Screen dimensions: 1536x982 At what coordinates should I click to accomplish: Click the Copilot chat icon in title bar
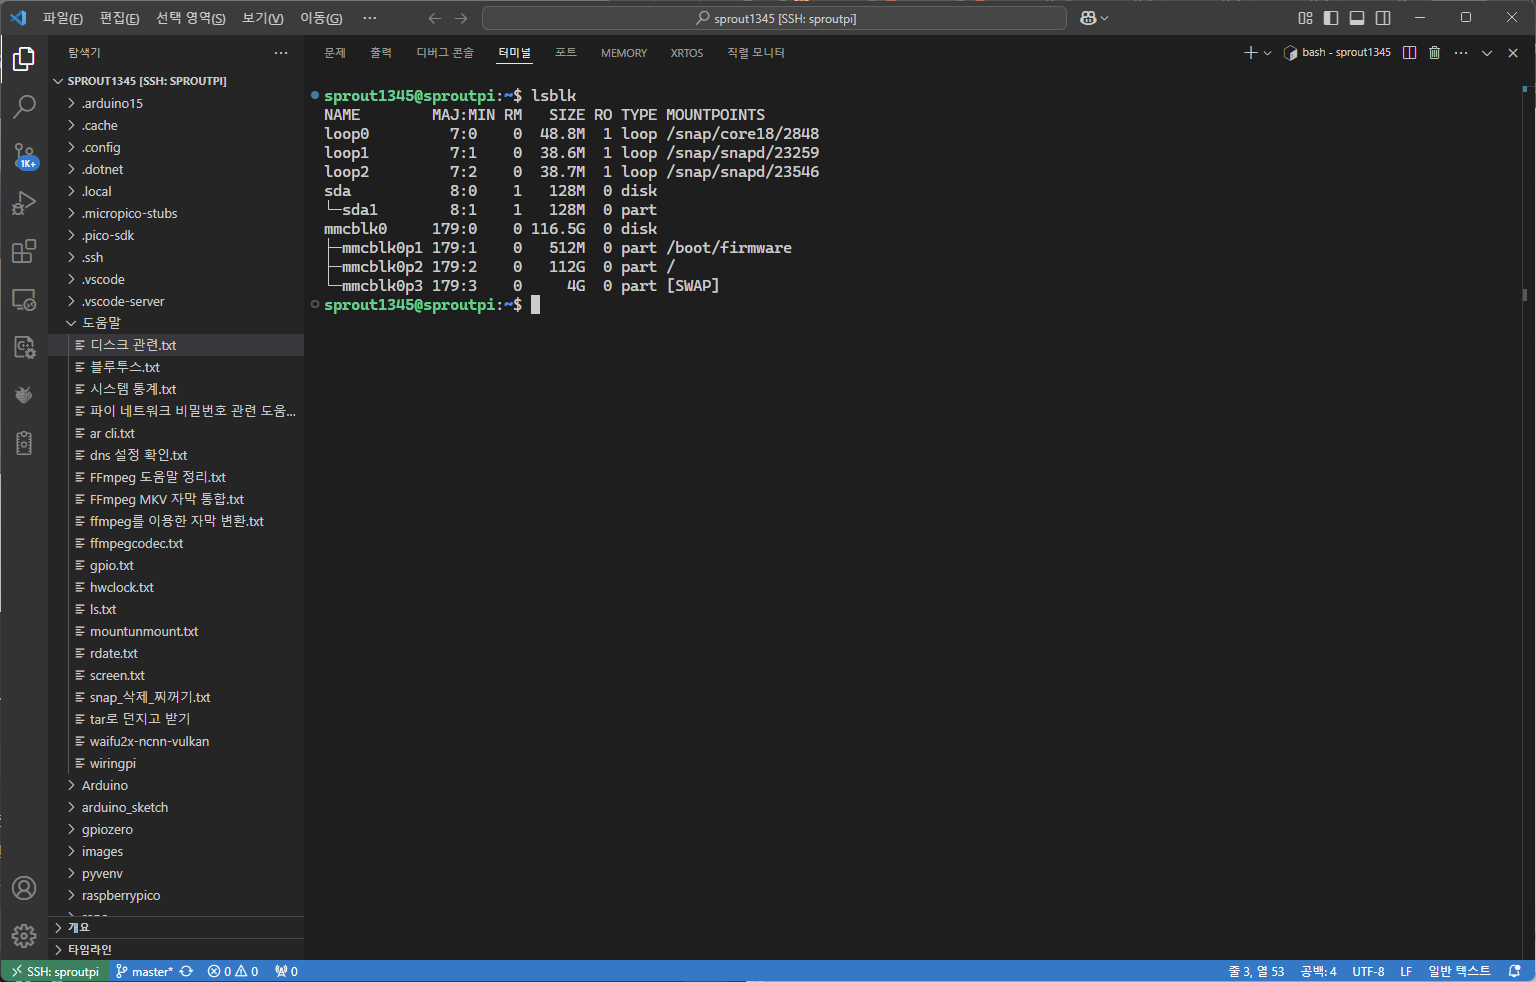click(1089, 18)
